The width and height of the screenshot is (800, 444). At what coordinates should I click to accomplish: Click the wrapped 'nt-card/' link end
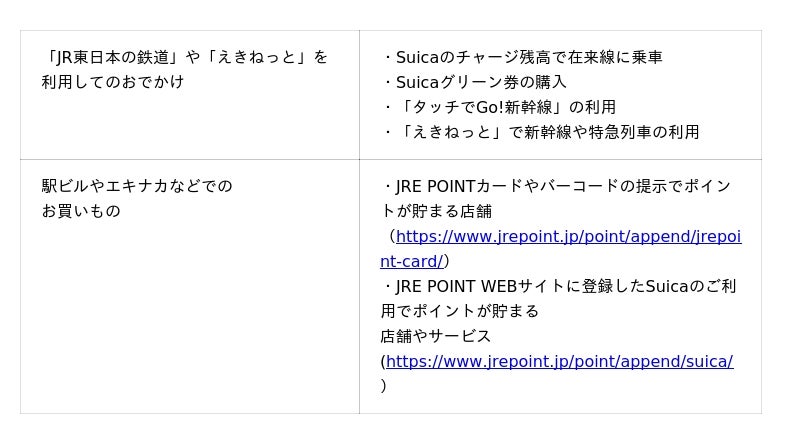[411, 262]
